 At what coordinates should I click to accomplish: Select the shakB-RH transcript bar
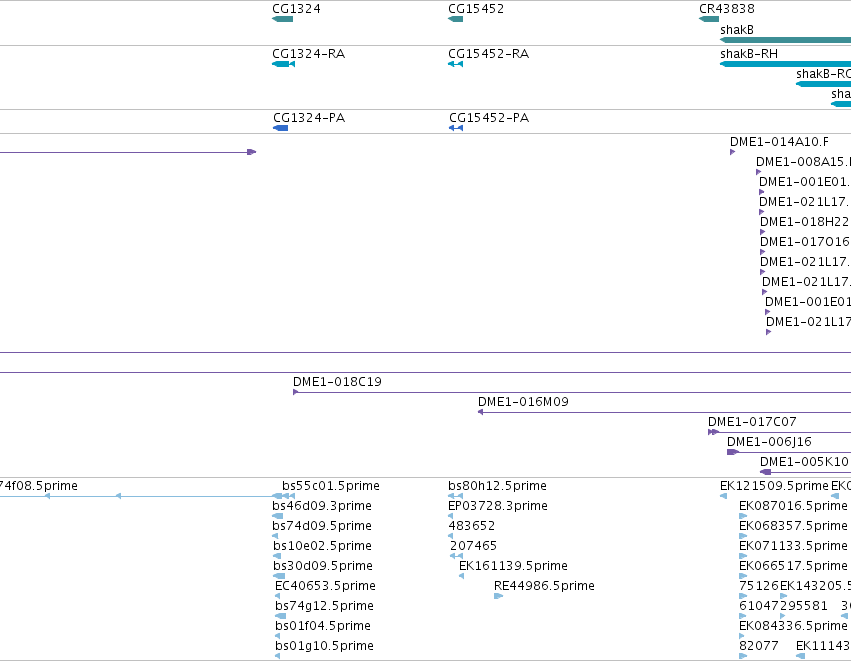click(785, 64)
